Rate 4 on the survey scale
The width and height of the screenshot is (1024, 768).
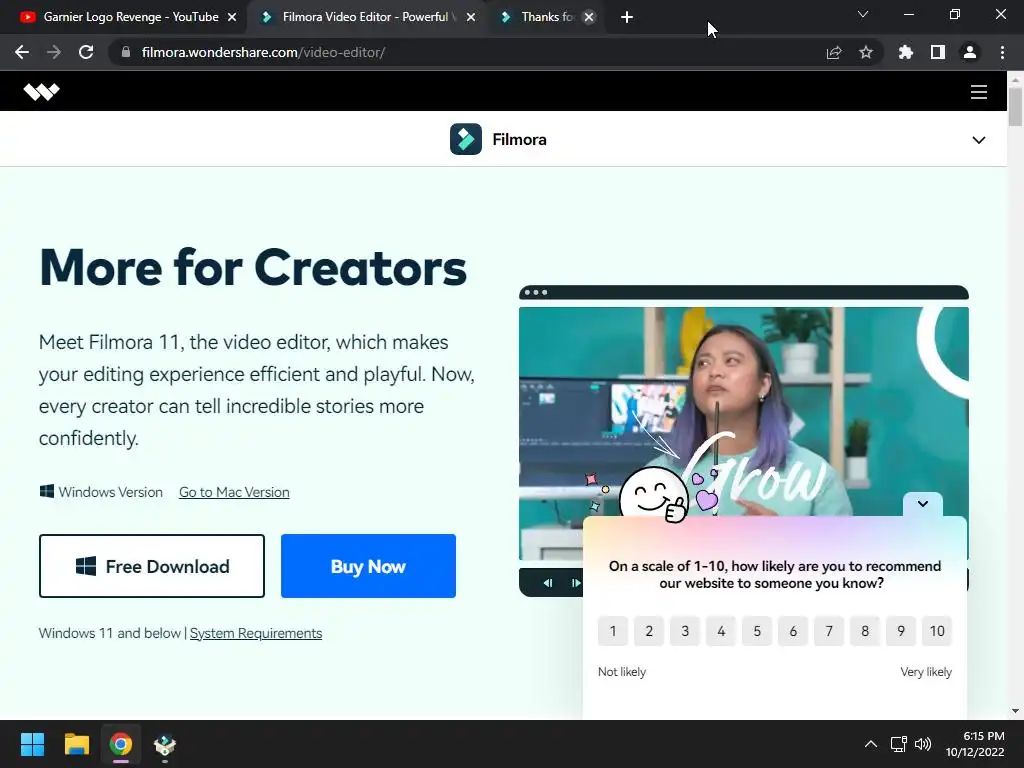tap(721, 631)
